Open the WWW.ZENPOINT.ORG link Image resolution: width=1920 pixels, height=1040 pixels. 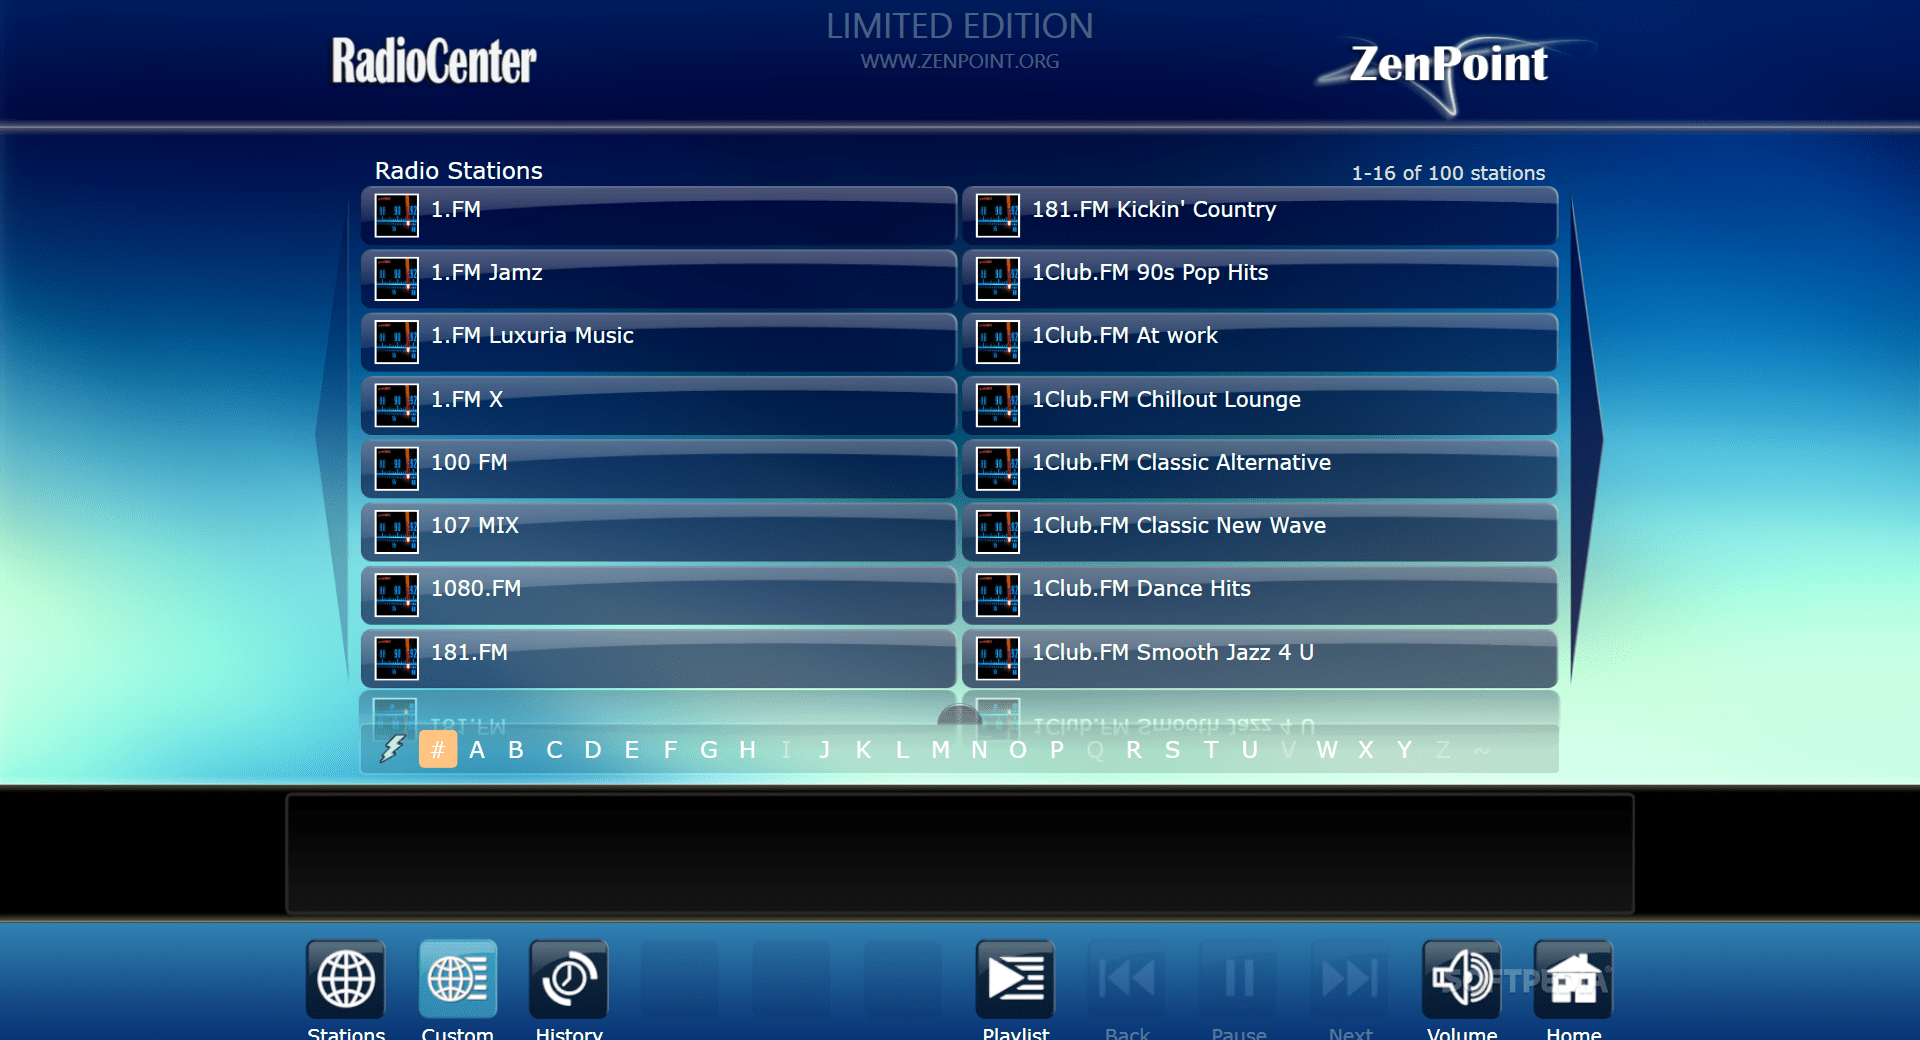tap(960, 61)
